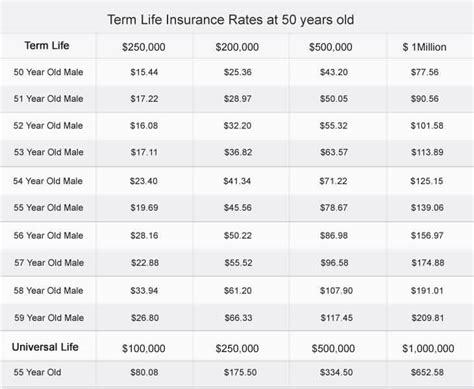Image resolution: width=474 pixels, height=389 pixels.
Task: Click the $45.56 rate cell
Action: [x=238, y=208]
